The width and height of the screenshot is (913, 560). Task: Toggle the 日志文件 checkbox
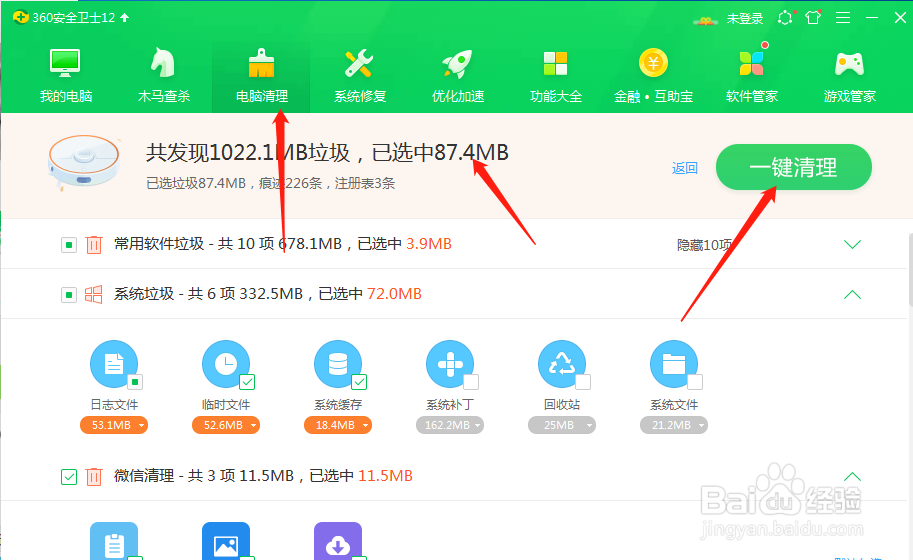(x=135, y=382)
